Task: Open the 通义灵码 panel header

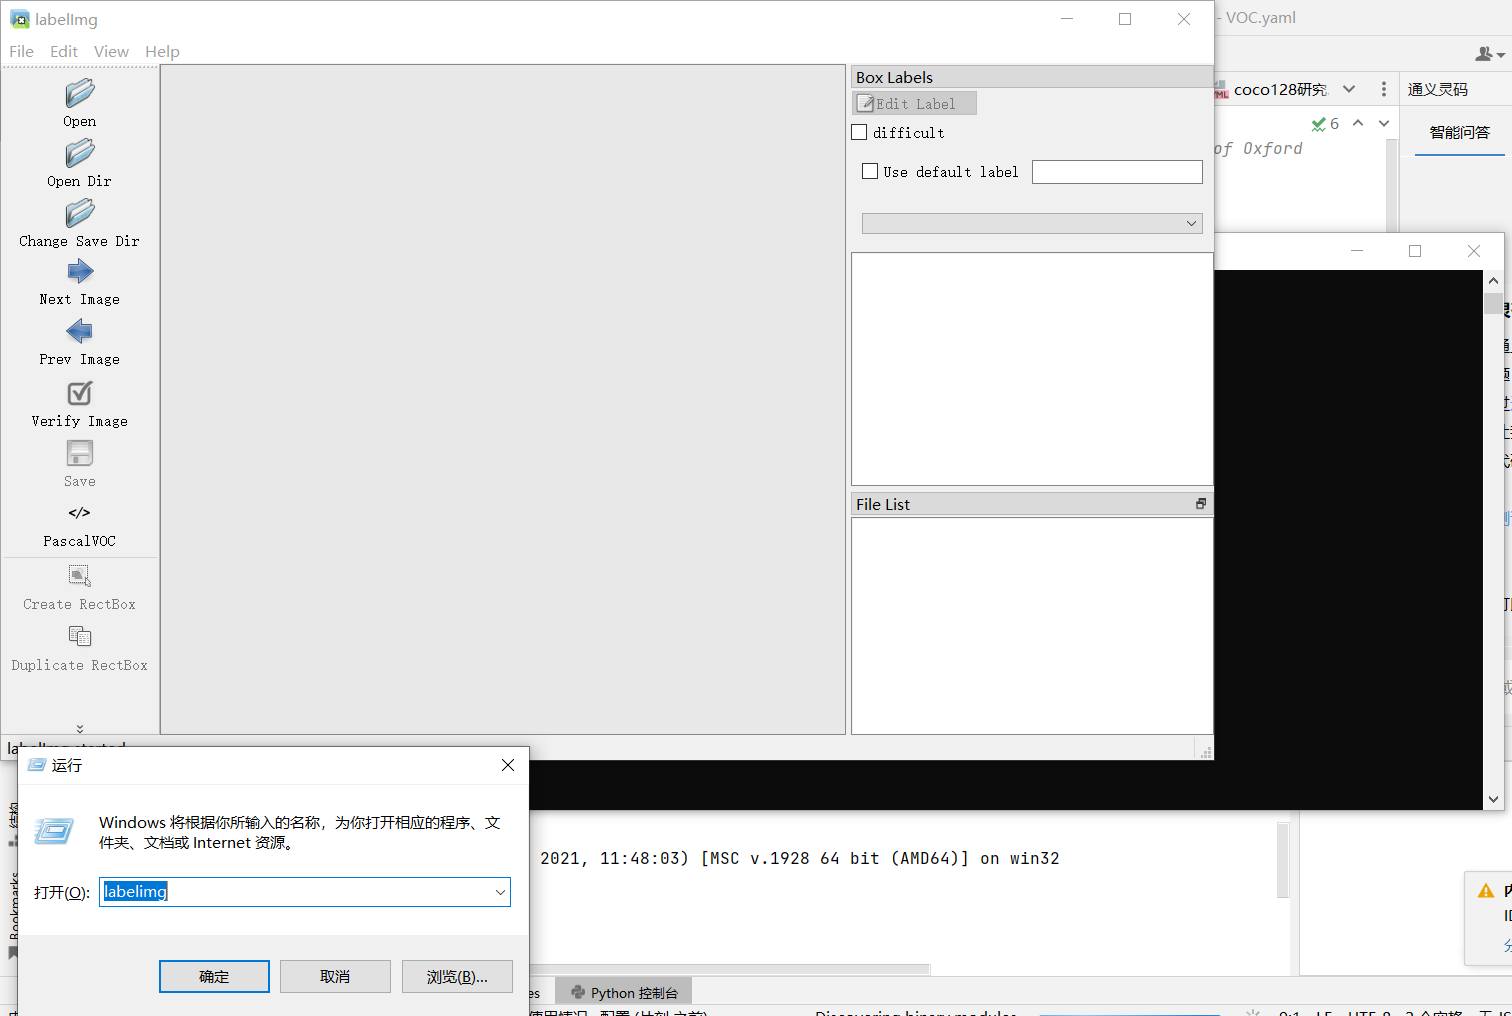Action: point(1438,89)
